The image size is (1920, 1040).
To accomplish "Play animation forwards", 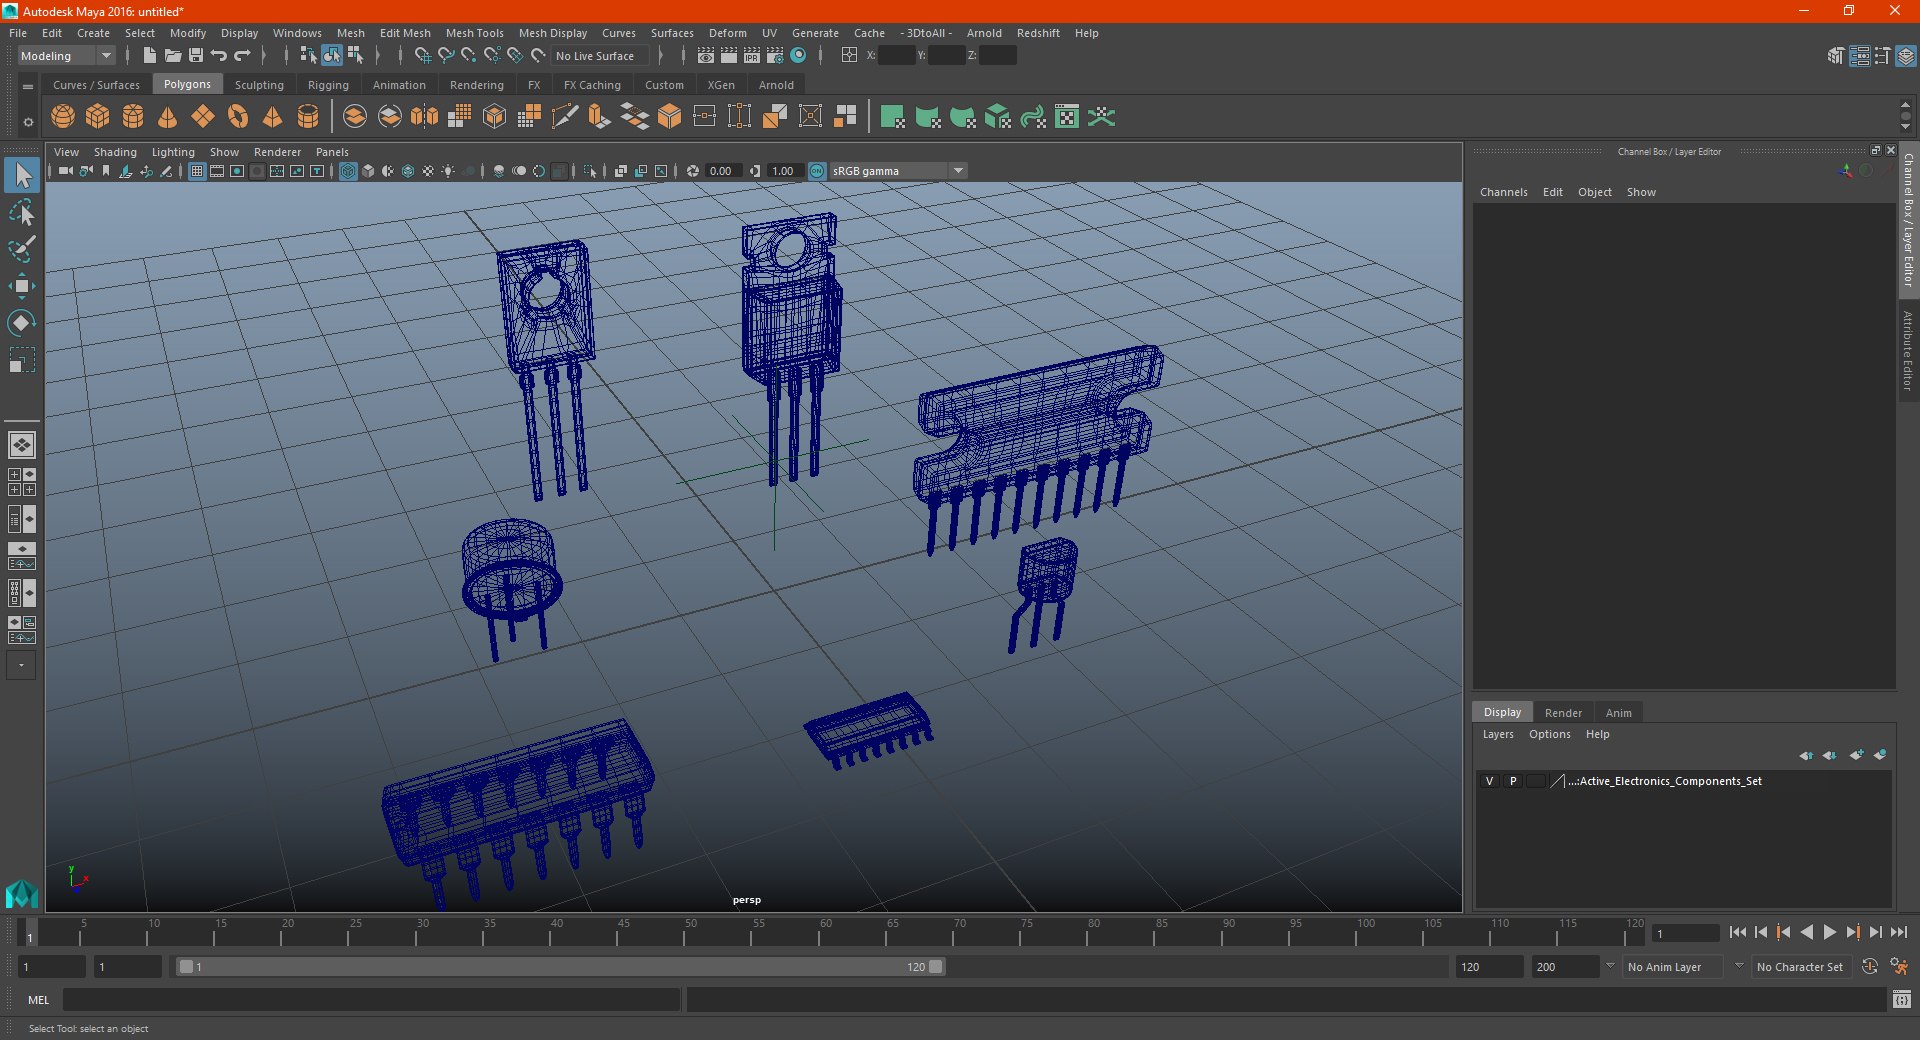I will point(1829,932).
